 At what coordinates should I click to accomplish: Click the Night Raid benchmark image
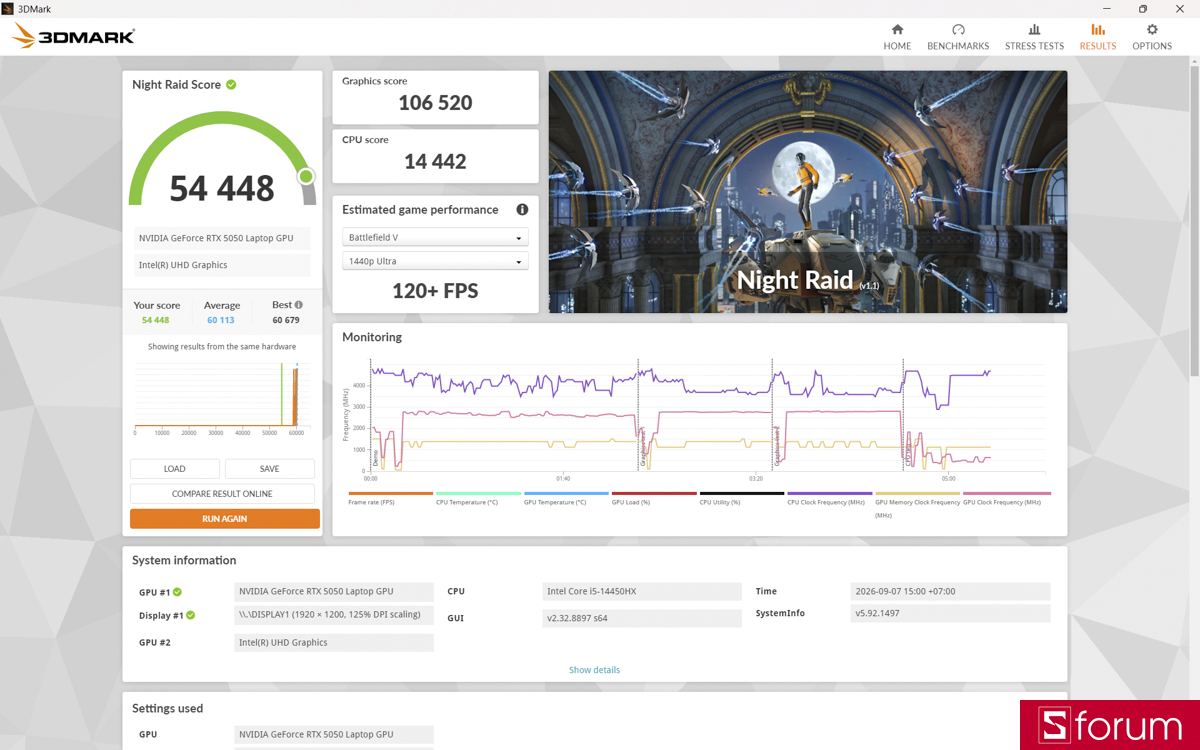click(808, 191)
